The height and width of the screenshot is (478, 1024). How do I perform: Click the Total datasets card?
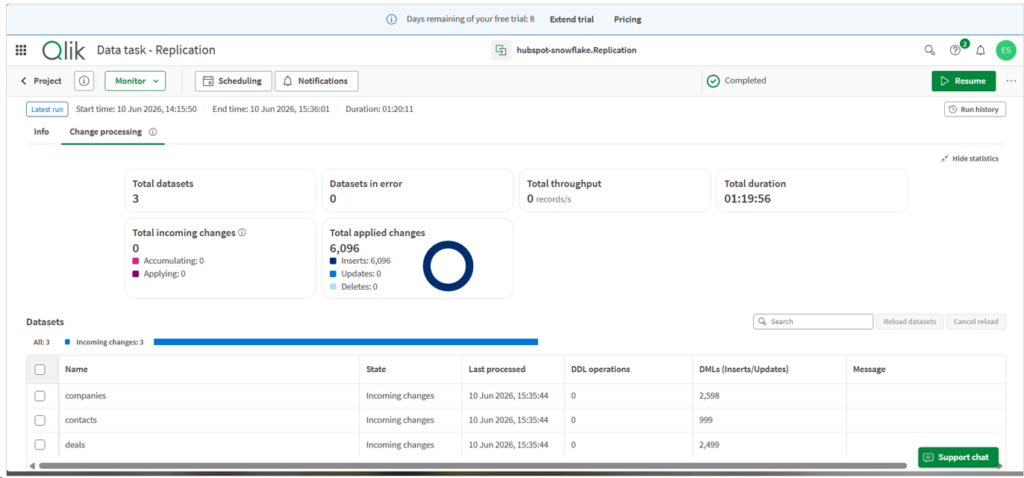220,191
